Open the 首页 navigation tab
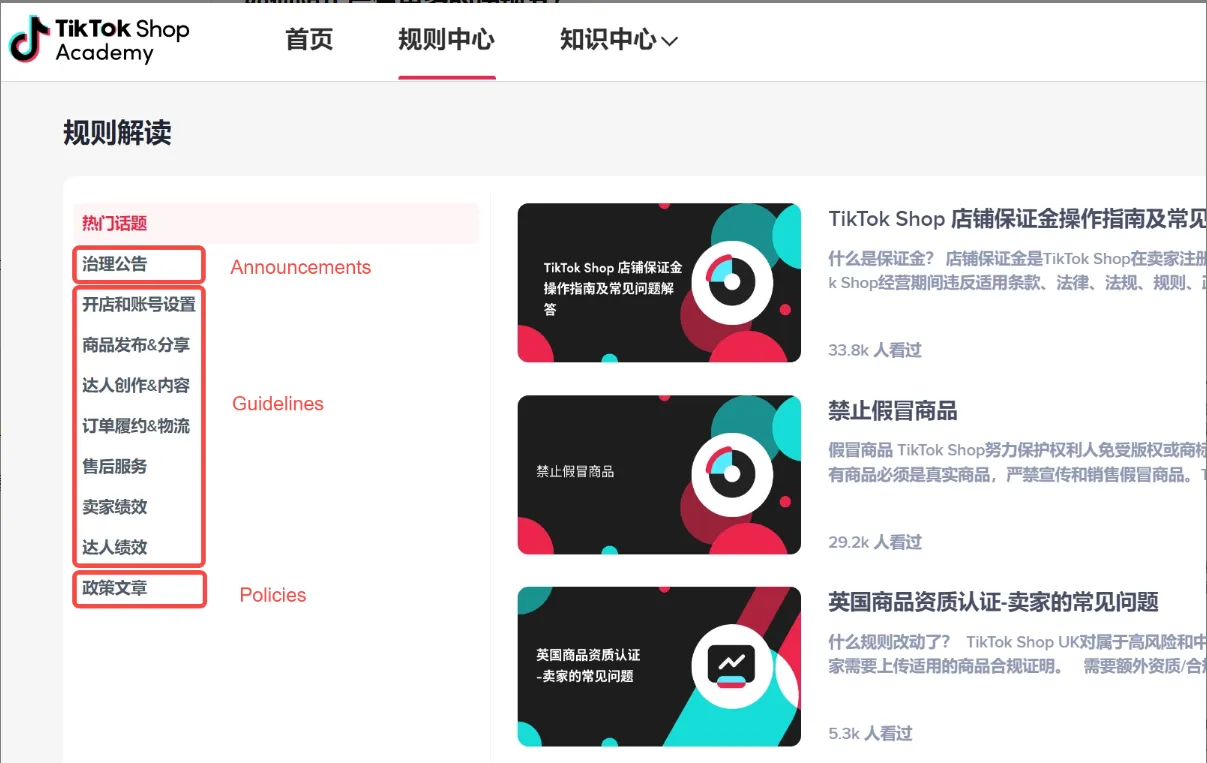1207x763 pixels. point(309,40)
